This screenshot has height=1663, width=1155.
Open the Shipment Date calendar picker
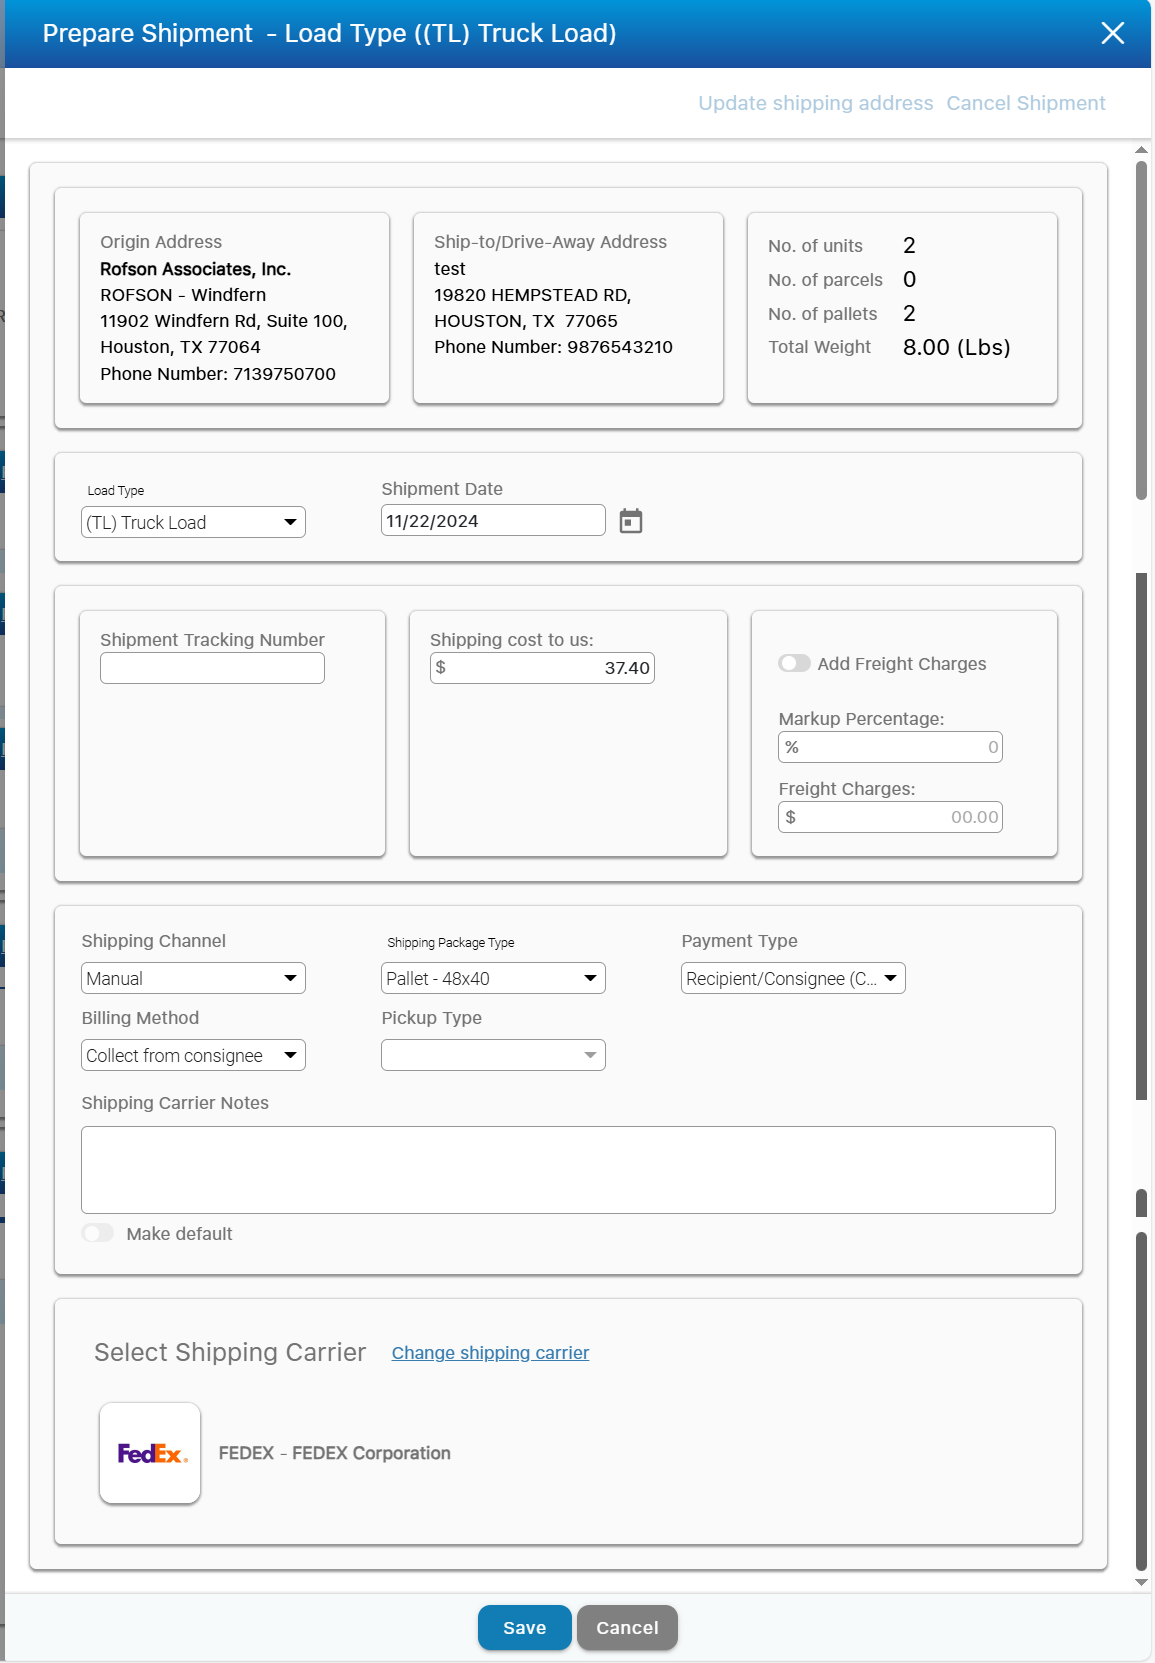[630, 521]
